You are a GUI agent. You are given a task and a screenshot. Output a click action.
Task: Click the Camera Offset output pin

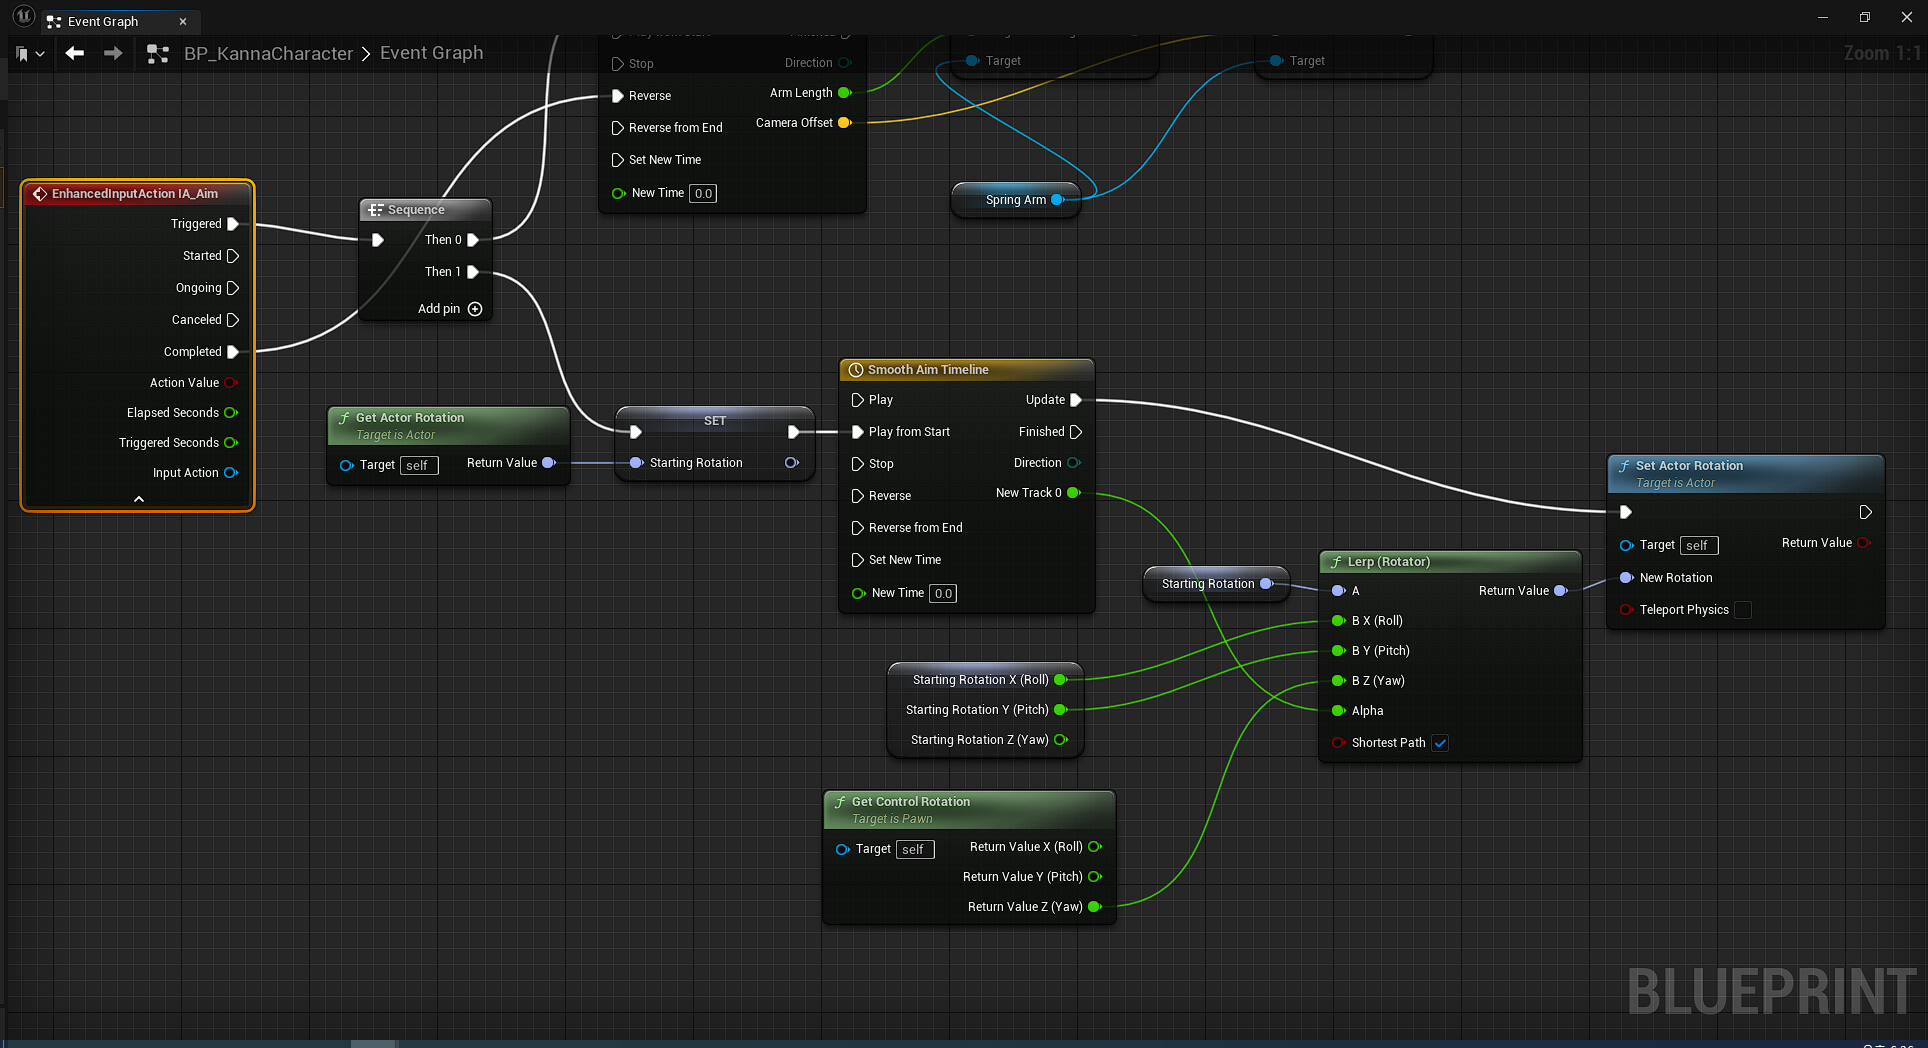pos(845,123)
